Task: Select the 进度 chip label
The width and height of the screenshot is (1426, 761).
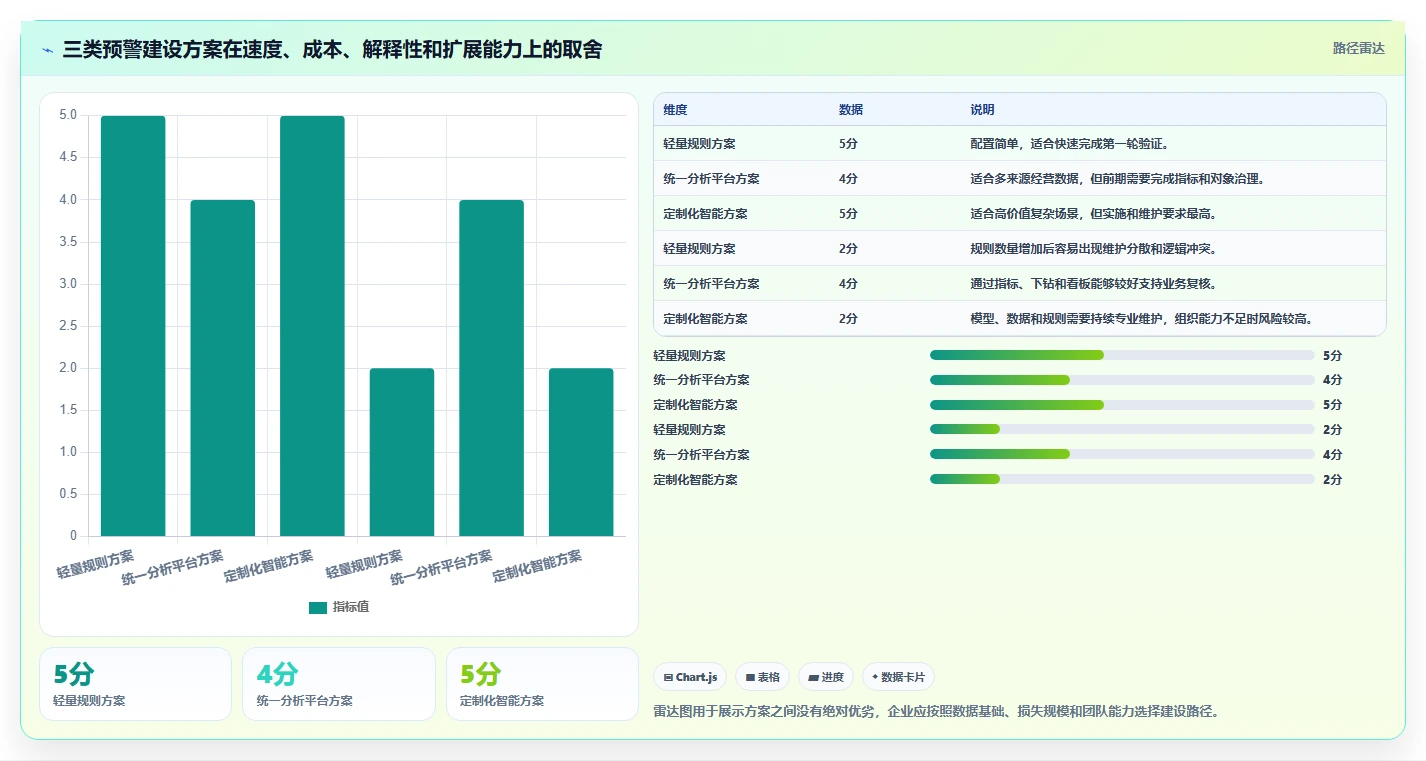Action: pyautogui.click(x=833, y=677)
